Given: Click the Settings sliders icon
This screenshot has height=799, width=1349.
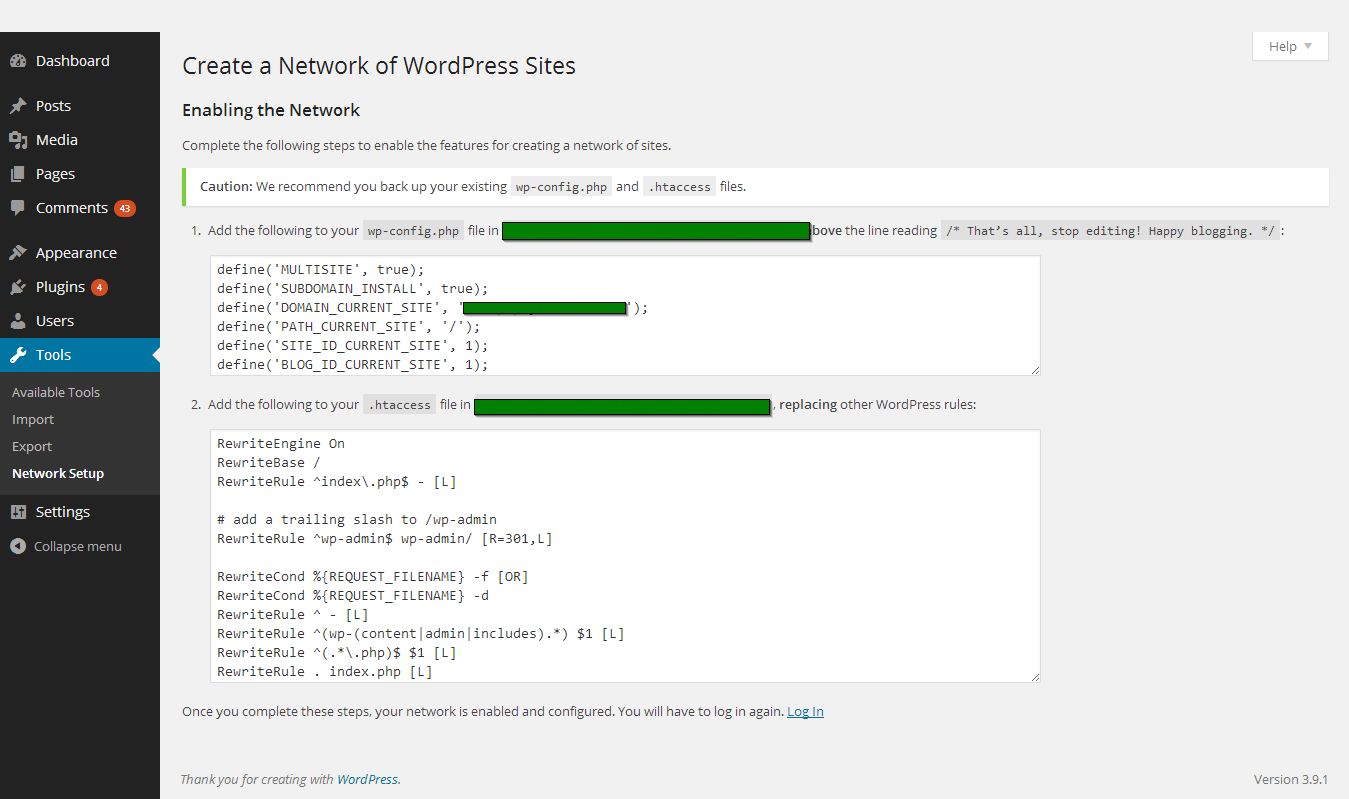Looking at the screenshot, I should point(18,512).
